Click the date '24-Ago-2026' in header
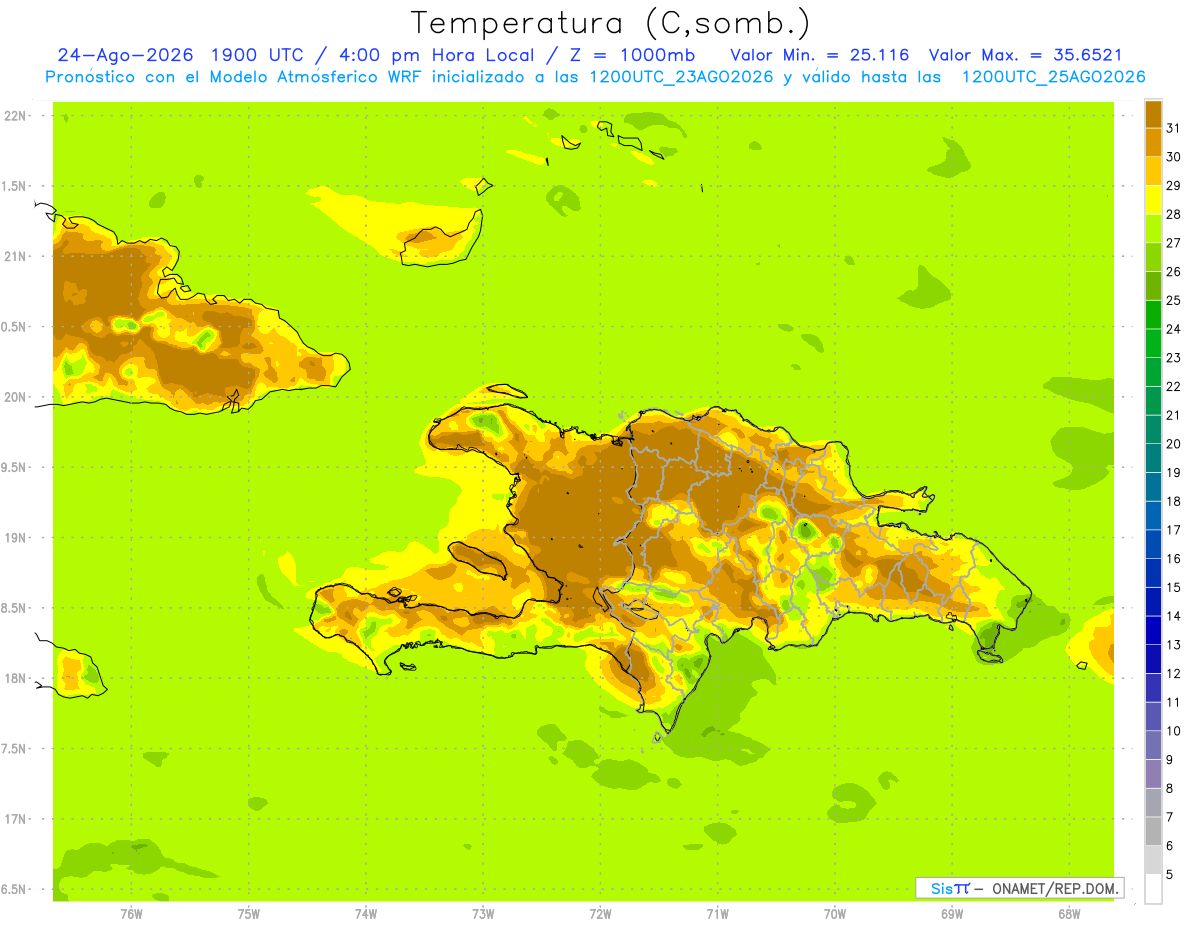 (x=125, y=55)
